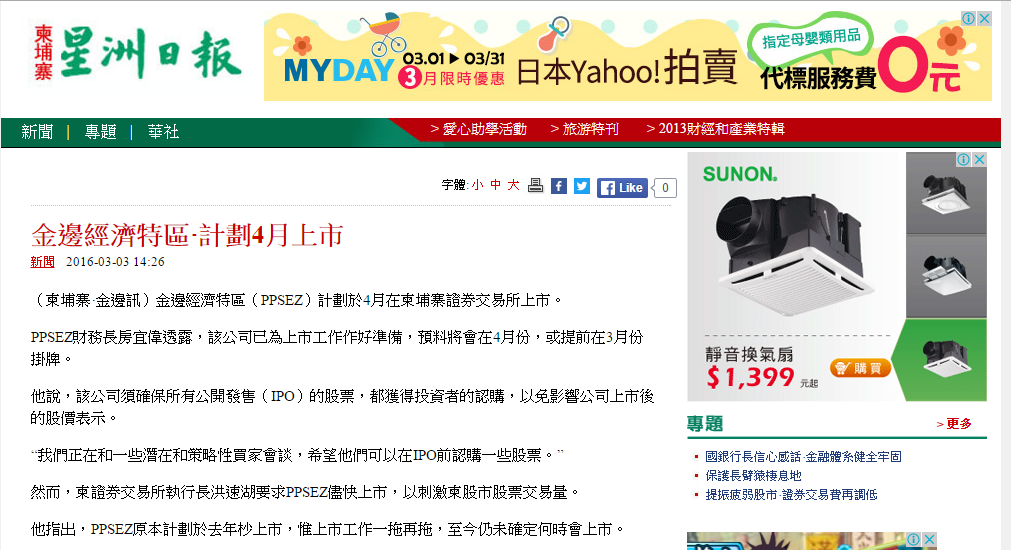1011x550 pixels.
Task: Open the 華社 menu item
Action: click(x=163, y=132)
